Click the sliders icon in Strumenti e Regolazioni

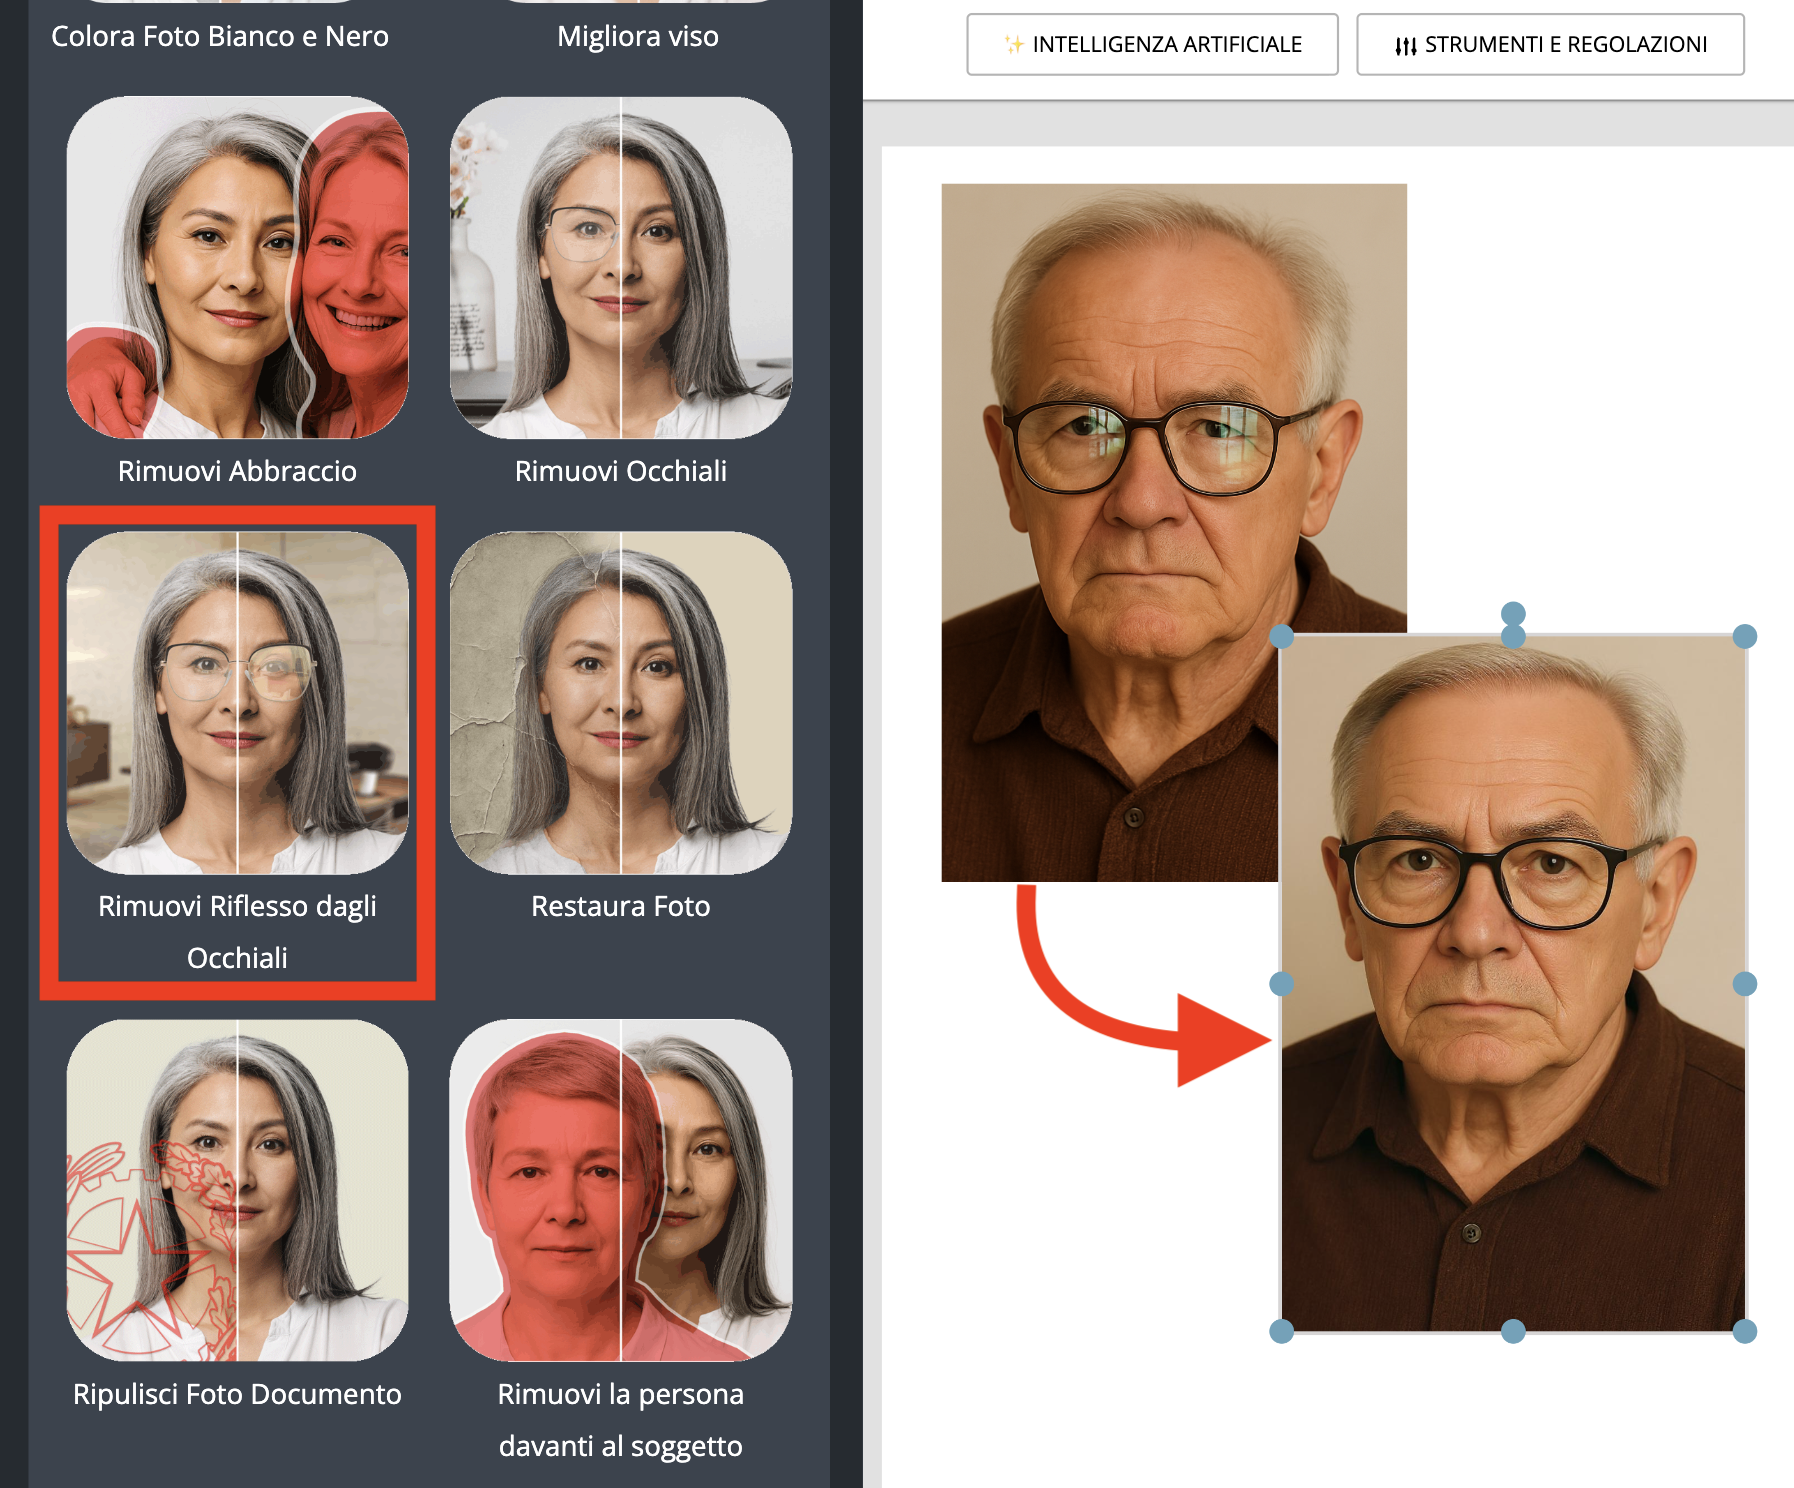[x=1406, y=45]
